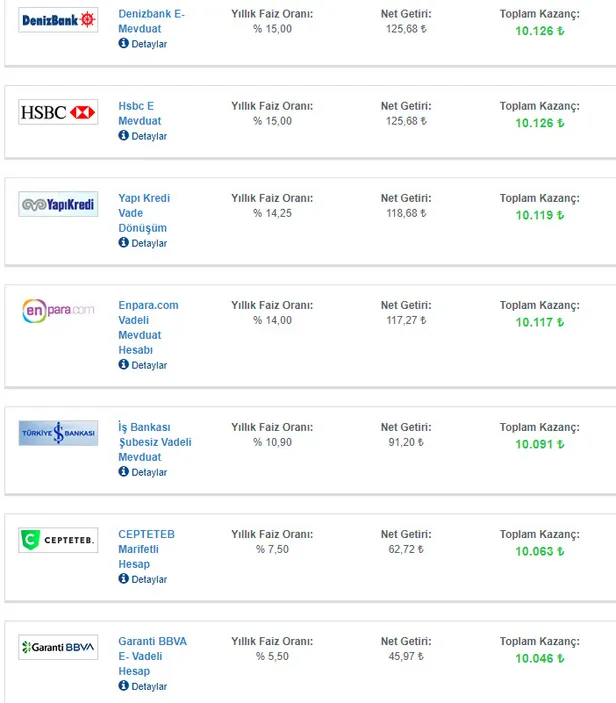
Task: Open Yapı Kredi Vade Dönüşüm link
Action: click(144, 213)
